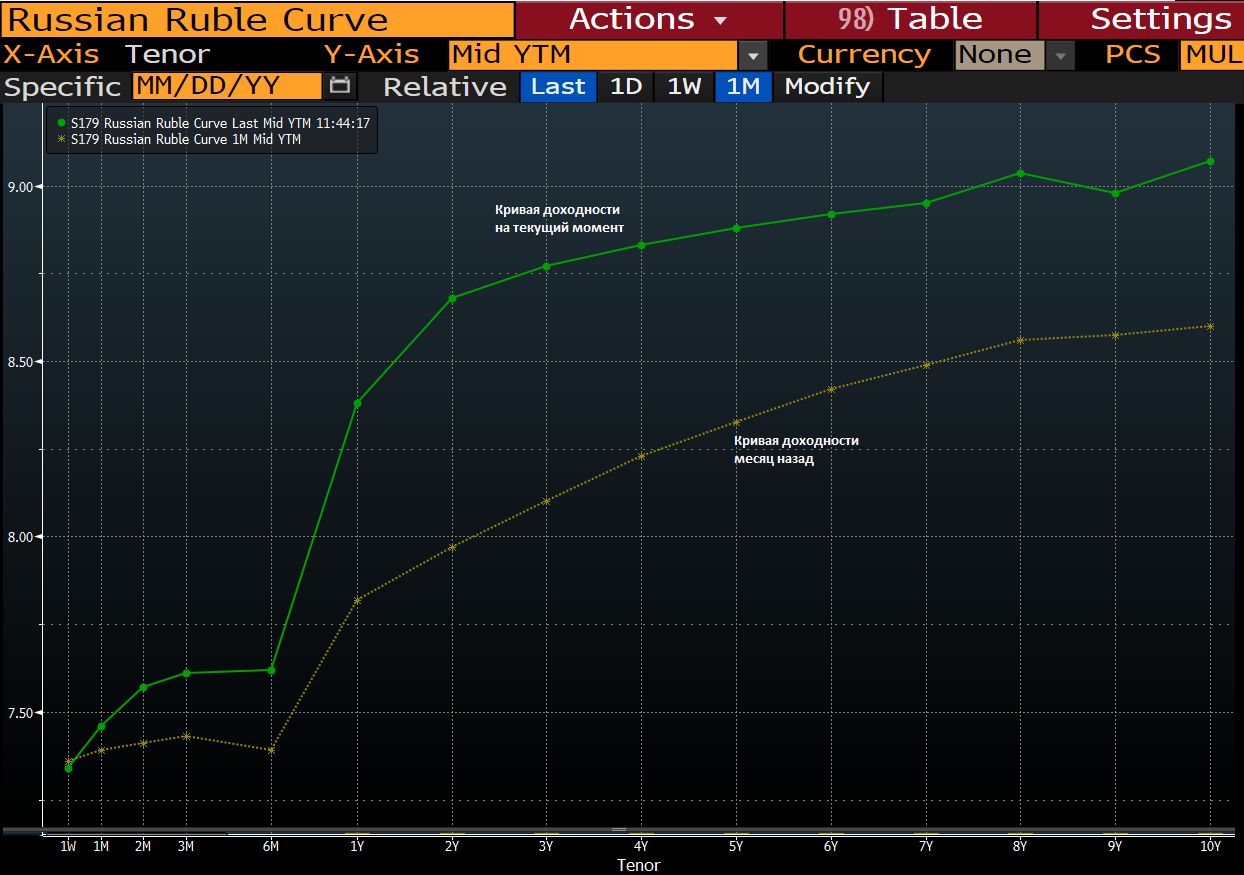
Task: Click the 10Y tenor axis label
Action: pyautogui.click(x=1210, y=847)
